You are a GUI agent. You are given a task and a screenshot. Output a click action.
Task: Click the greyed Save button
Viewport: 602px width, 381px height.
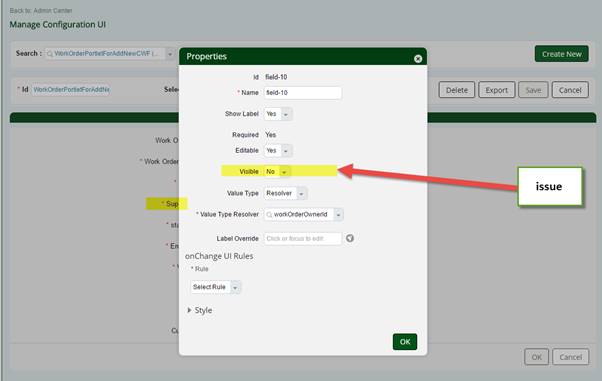pos(533,90)
